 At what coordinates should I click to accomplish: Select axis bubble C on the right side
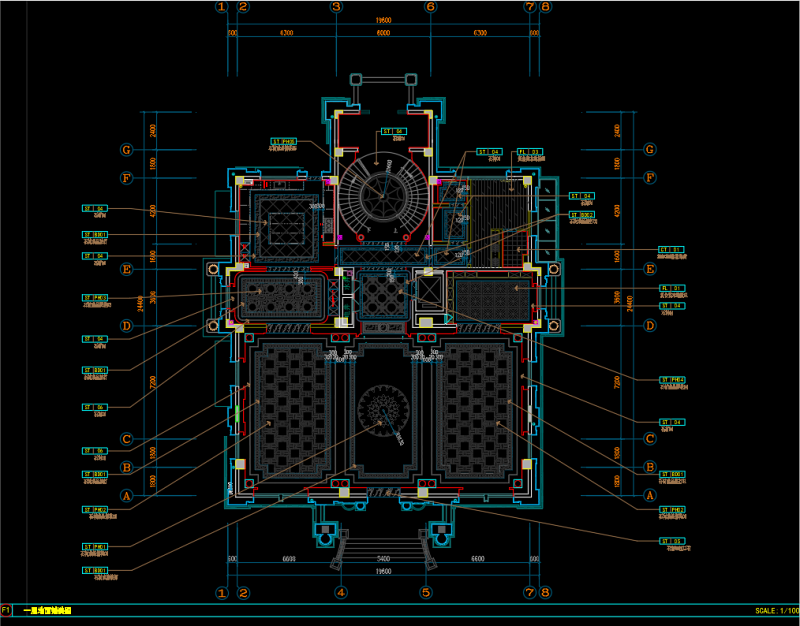(650, 438)
